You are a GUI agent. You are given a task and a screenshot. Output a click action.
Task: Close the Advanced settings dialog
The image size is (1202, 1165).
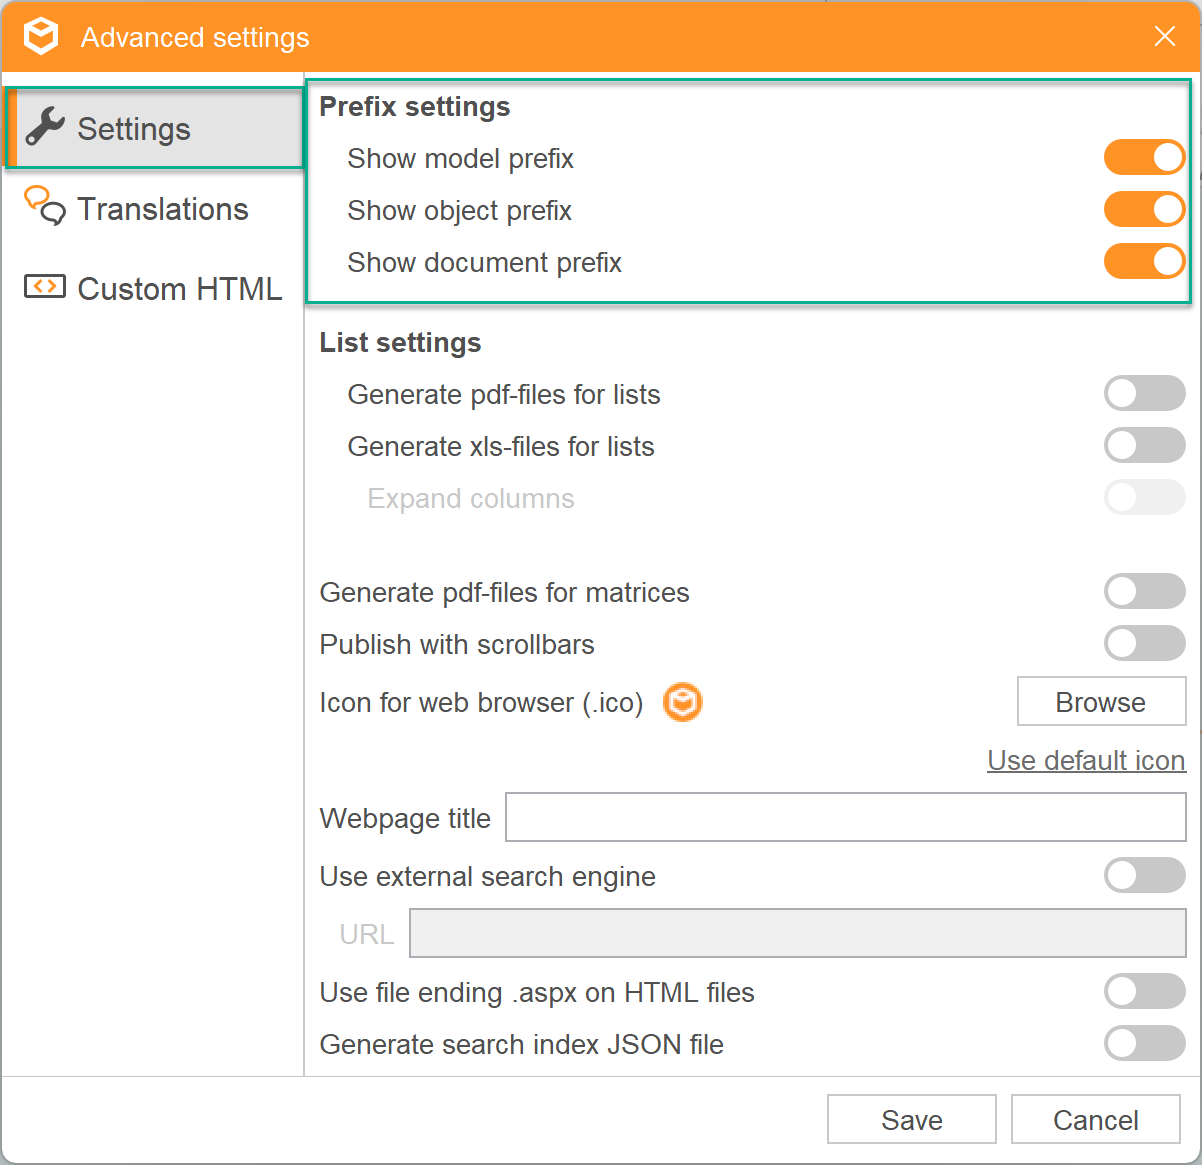pyautogui.click(x=1164, y=37)
